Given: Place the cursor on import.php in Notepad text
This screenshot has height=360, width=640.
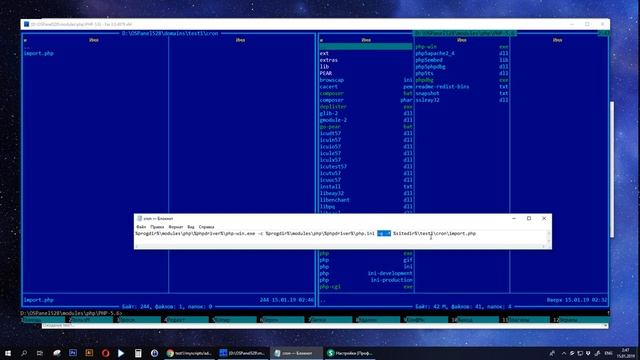Looking at the screenshot, I should coord(462,233).
